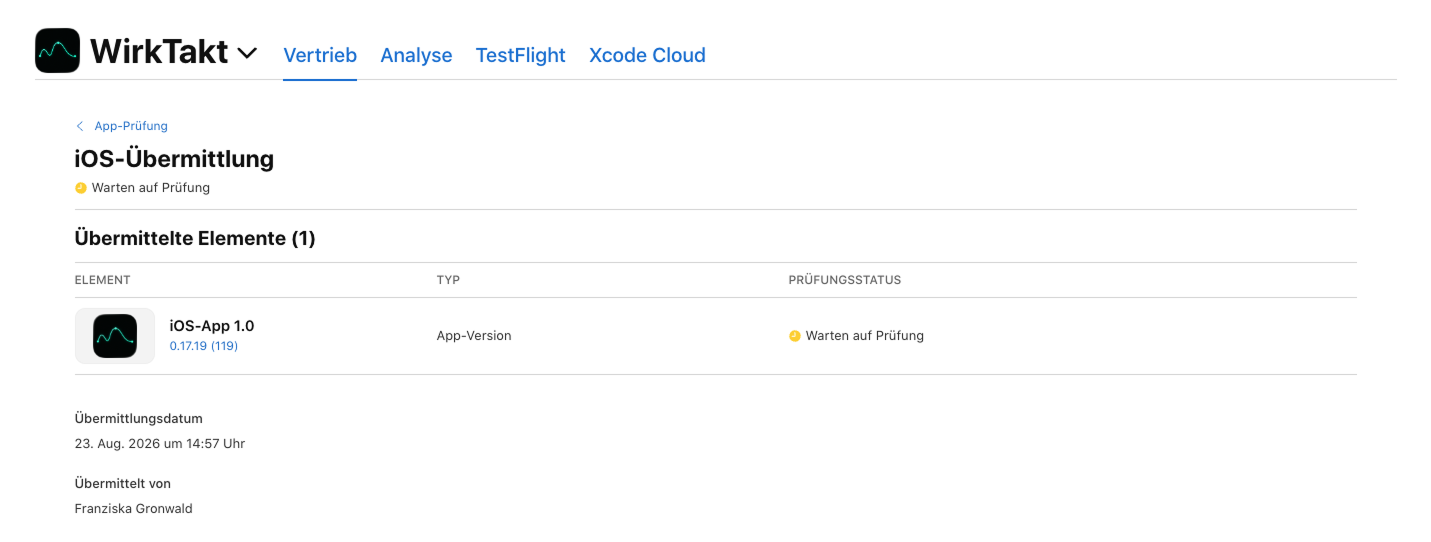Open the WirkTakt app switcher chevron
The height and width of the screenshot is (542, 1431).
point(248,52)
